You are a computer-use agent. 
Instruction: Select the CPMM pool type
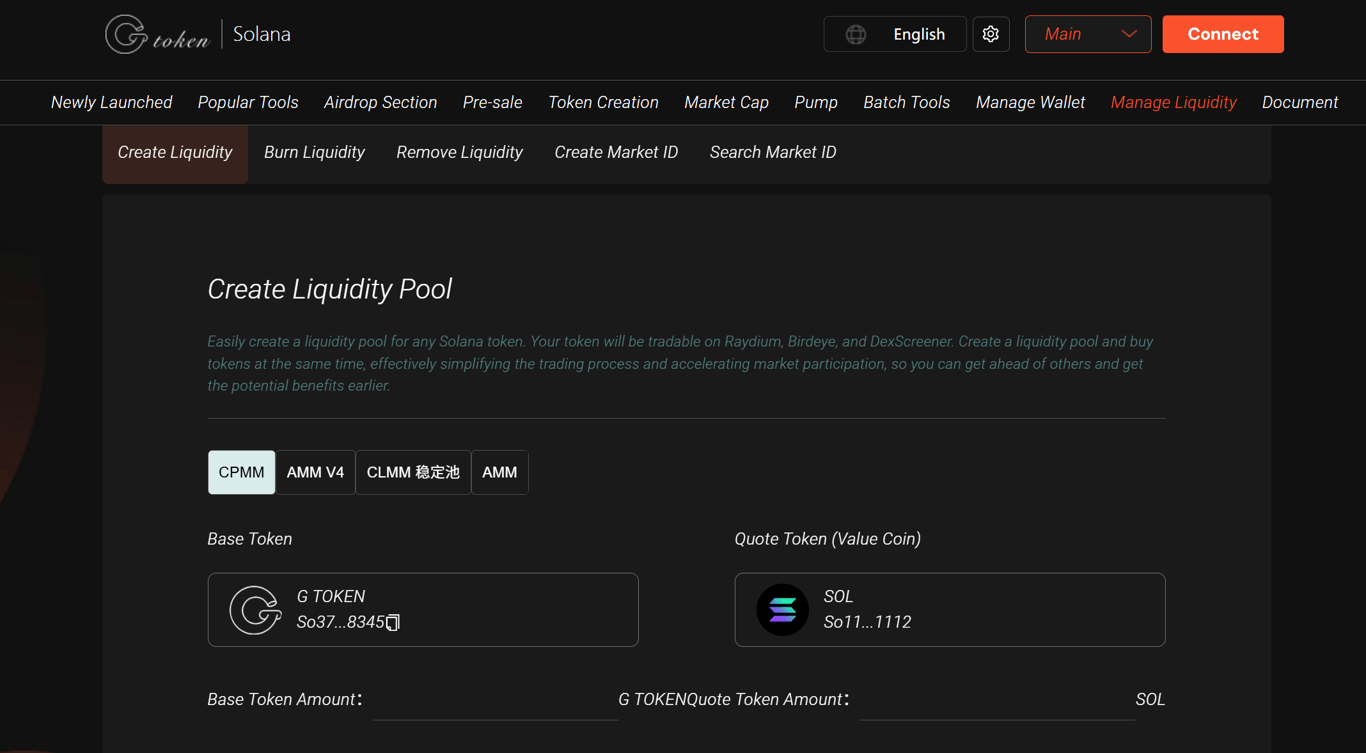tap(241, 472)
